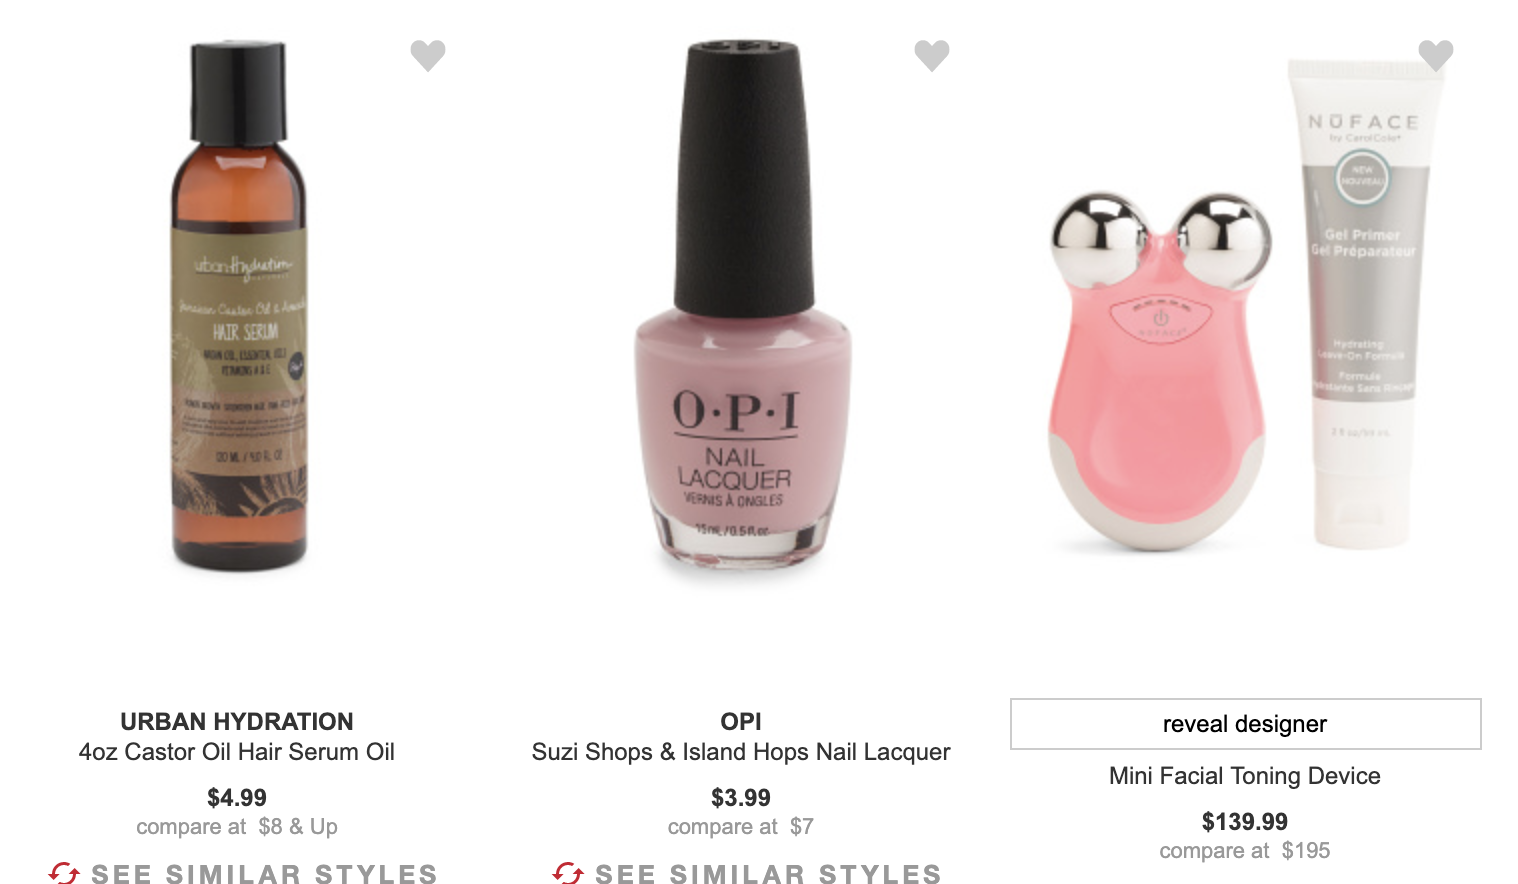Favorite the Urban Hydration hair serum heart
Image resolution: width=1518 pixels, height=884 pixels.
pos(428,55)
